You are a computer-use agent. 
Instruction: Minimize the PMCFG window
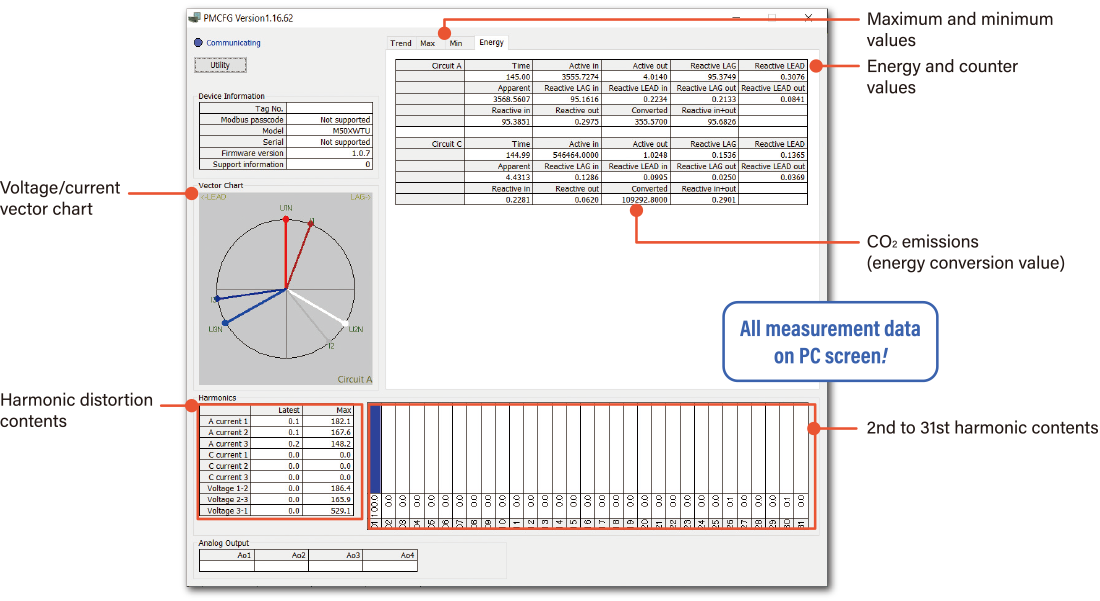[737, 18]
